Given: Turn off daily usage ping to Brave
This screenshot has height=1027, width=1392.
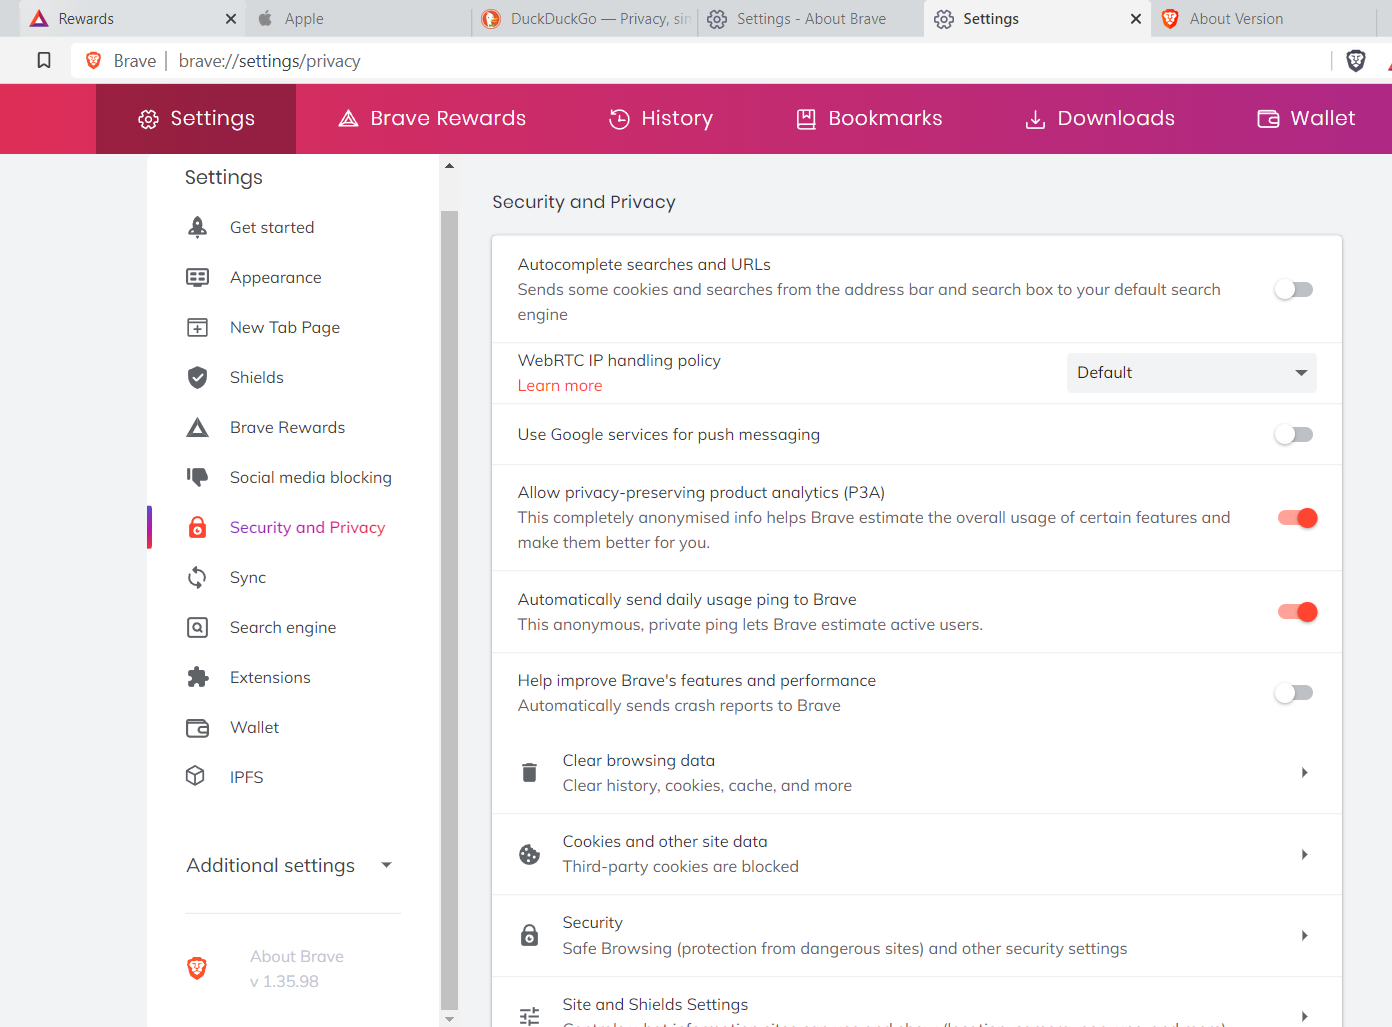Looking at the screenshot, I should click(1296, 611).
